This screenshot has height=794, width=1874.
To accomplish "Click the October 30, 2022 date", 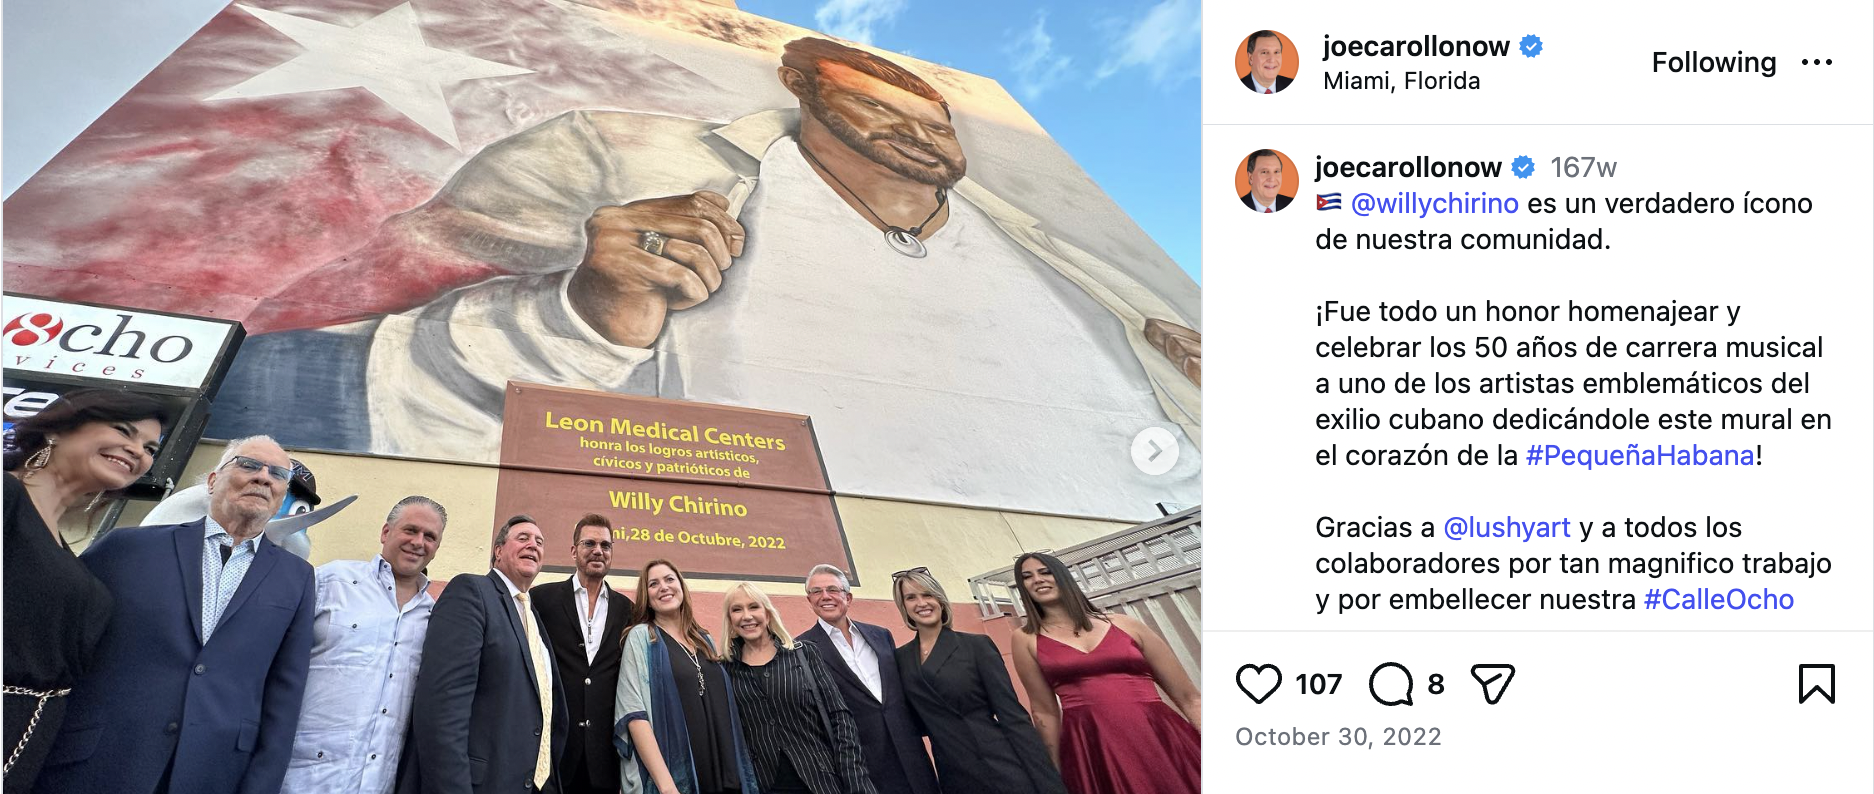I will (x=1338, y=737).
